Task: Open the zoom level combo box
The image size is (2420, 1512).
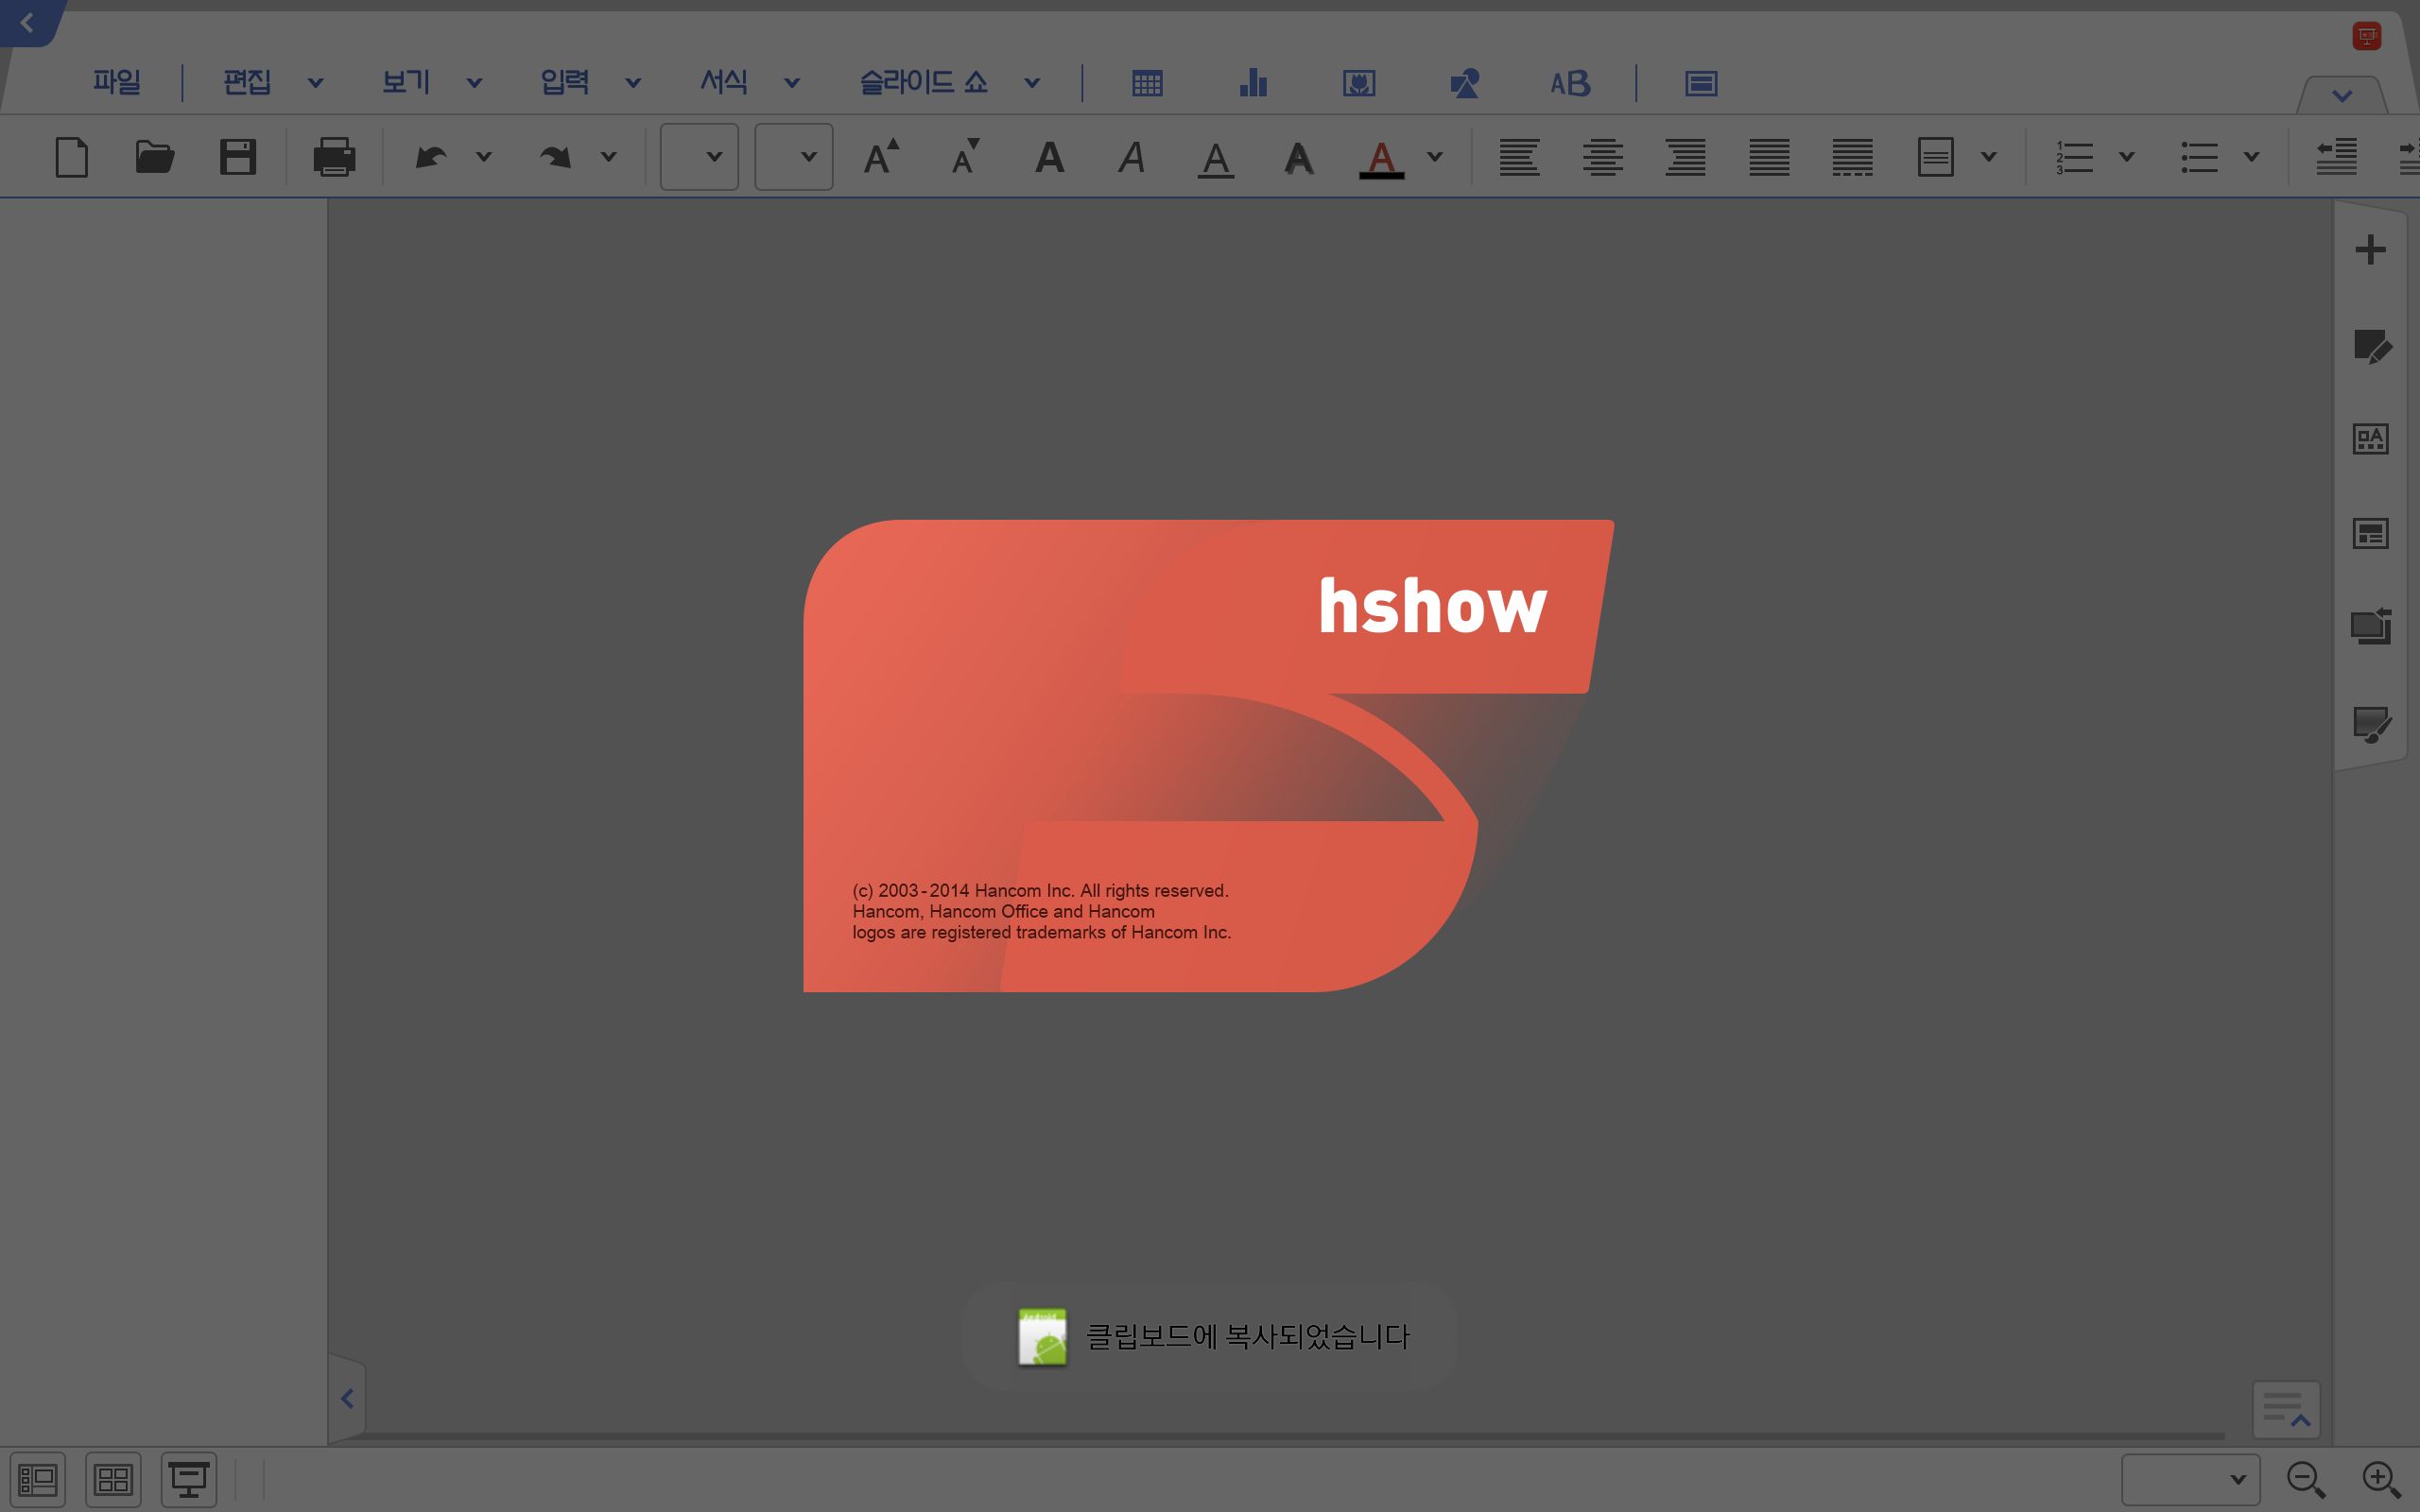Action: (x=2190, y=1479)
